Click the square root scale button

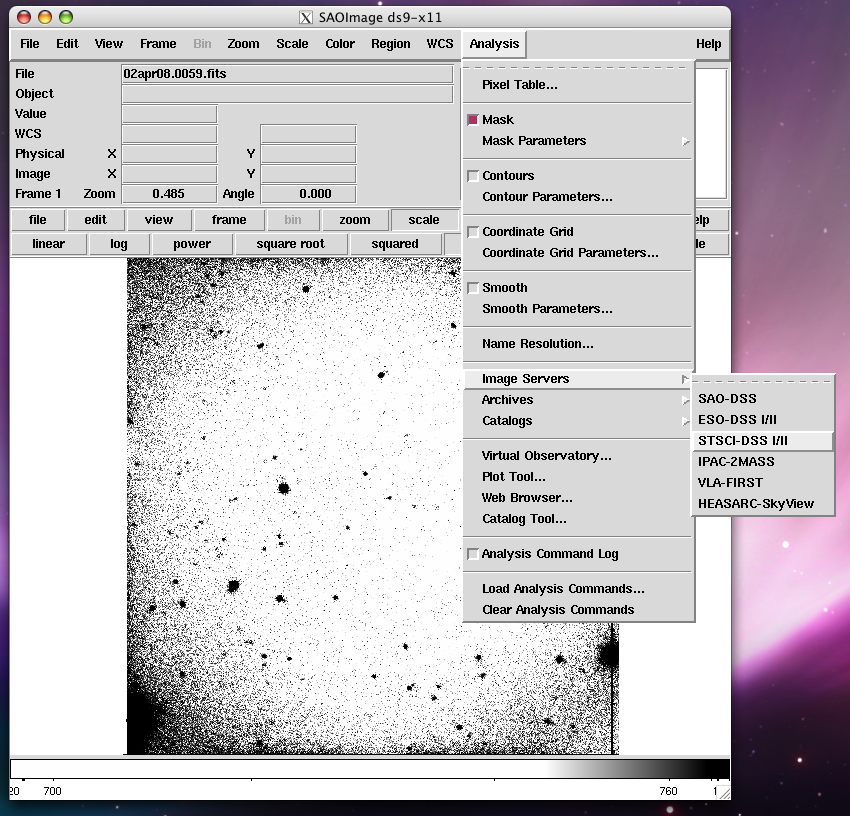click(x=290, y=244)
